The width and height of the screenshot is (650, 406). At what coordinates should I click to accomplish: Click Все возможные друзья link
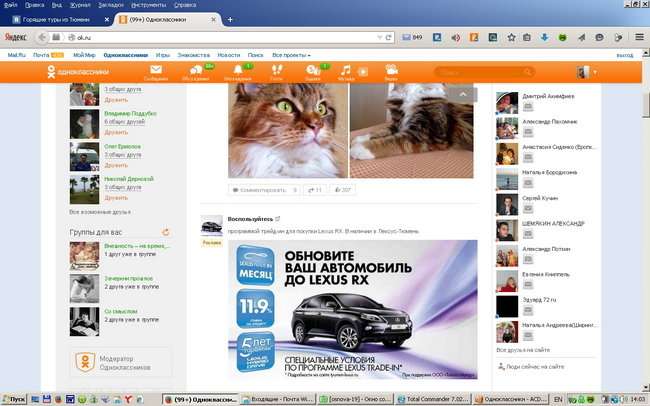coord(100,212)
